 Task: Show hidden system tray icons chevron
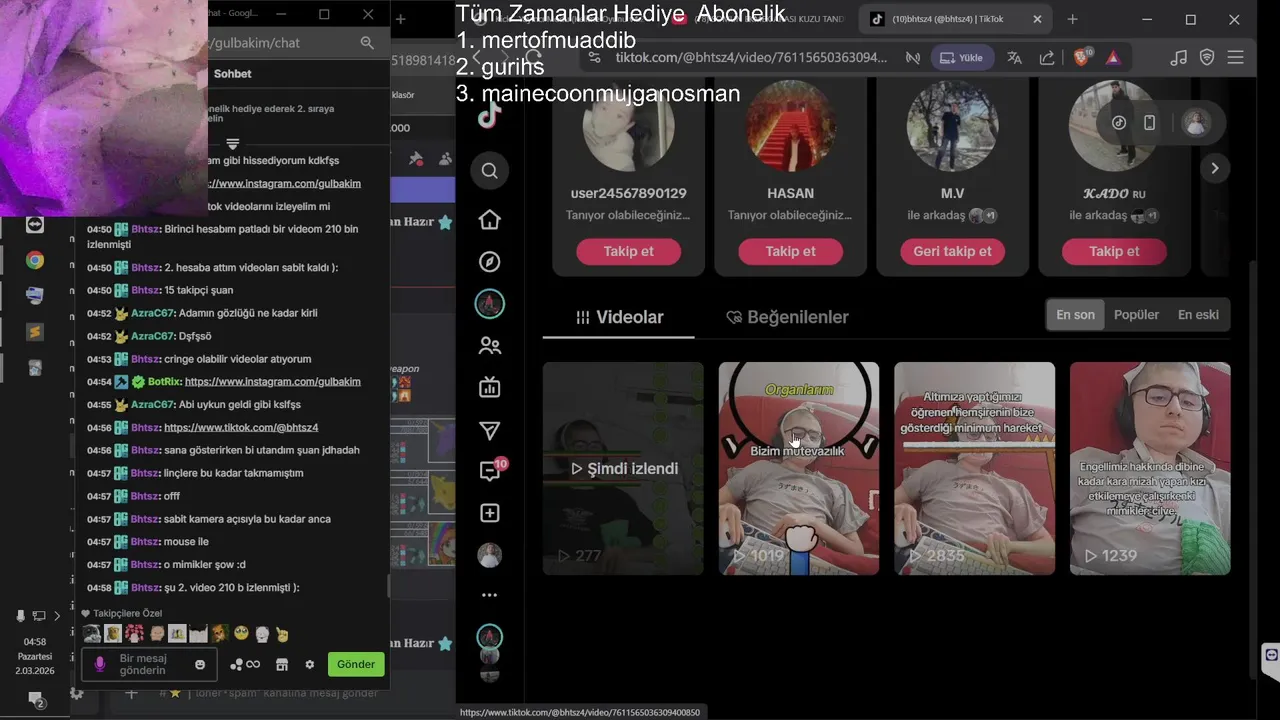(x=57, y=616)
